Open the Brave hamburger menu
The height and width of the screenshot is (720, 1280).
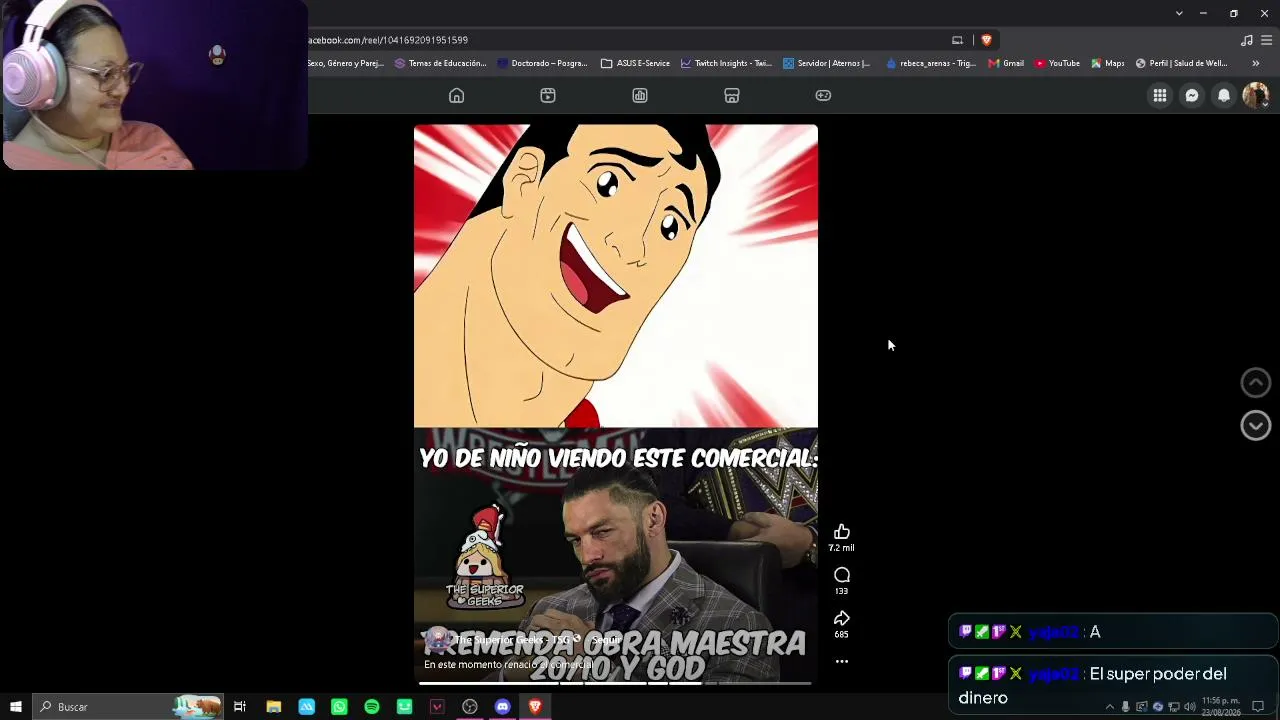click(x=1266, y=40)
